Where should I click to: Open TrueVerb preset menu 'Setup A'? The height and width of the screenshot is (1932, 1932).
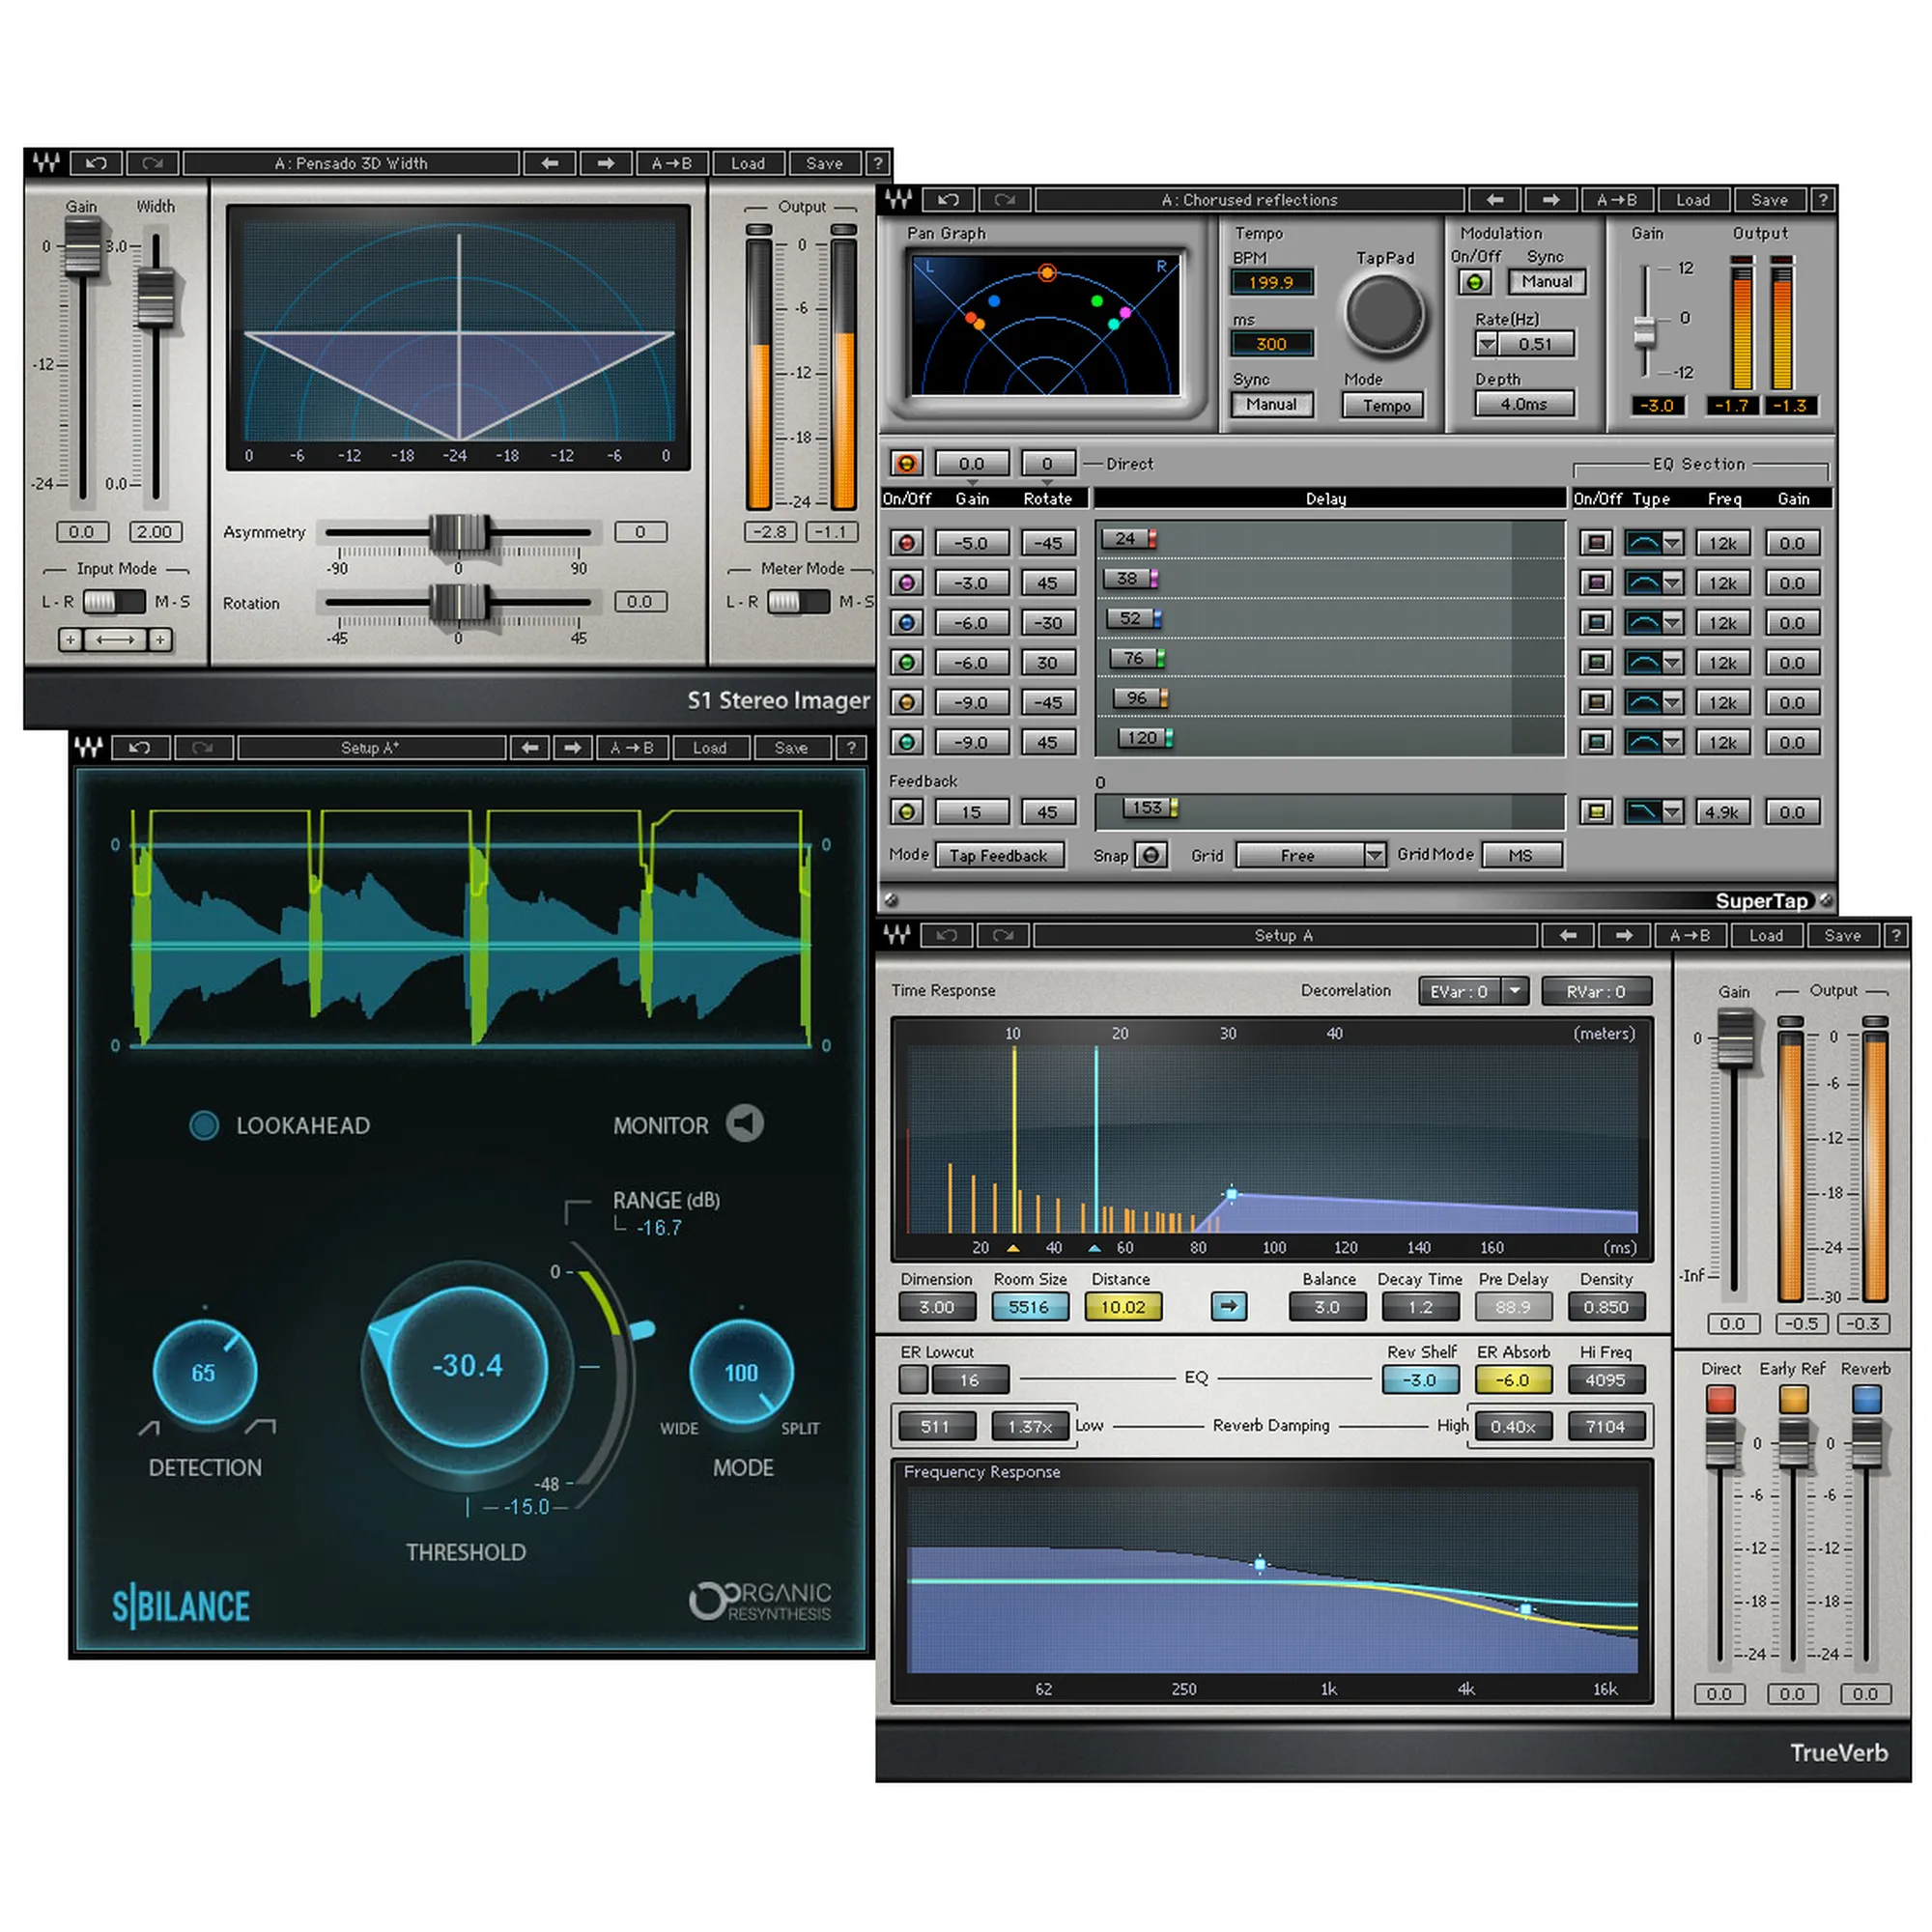coord(1284,935)
